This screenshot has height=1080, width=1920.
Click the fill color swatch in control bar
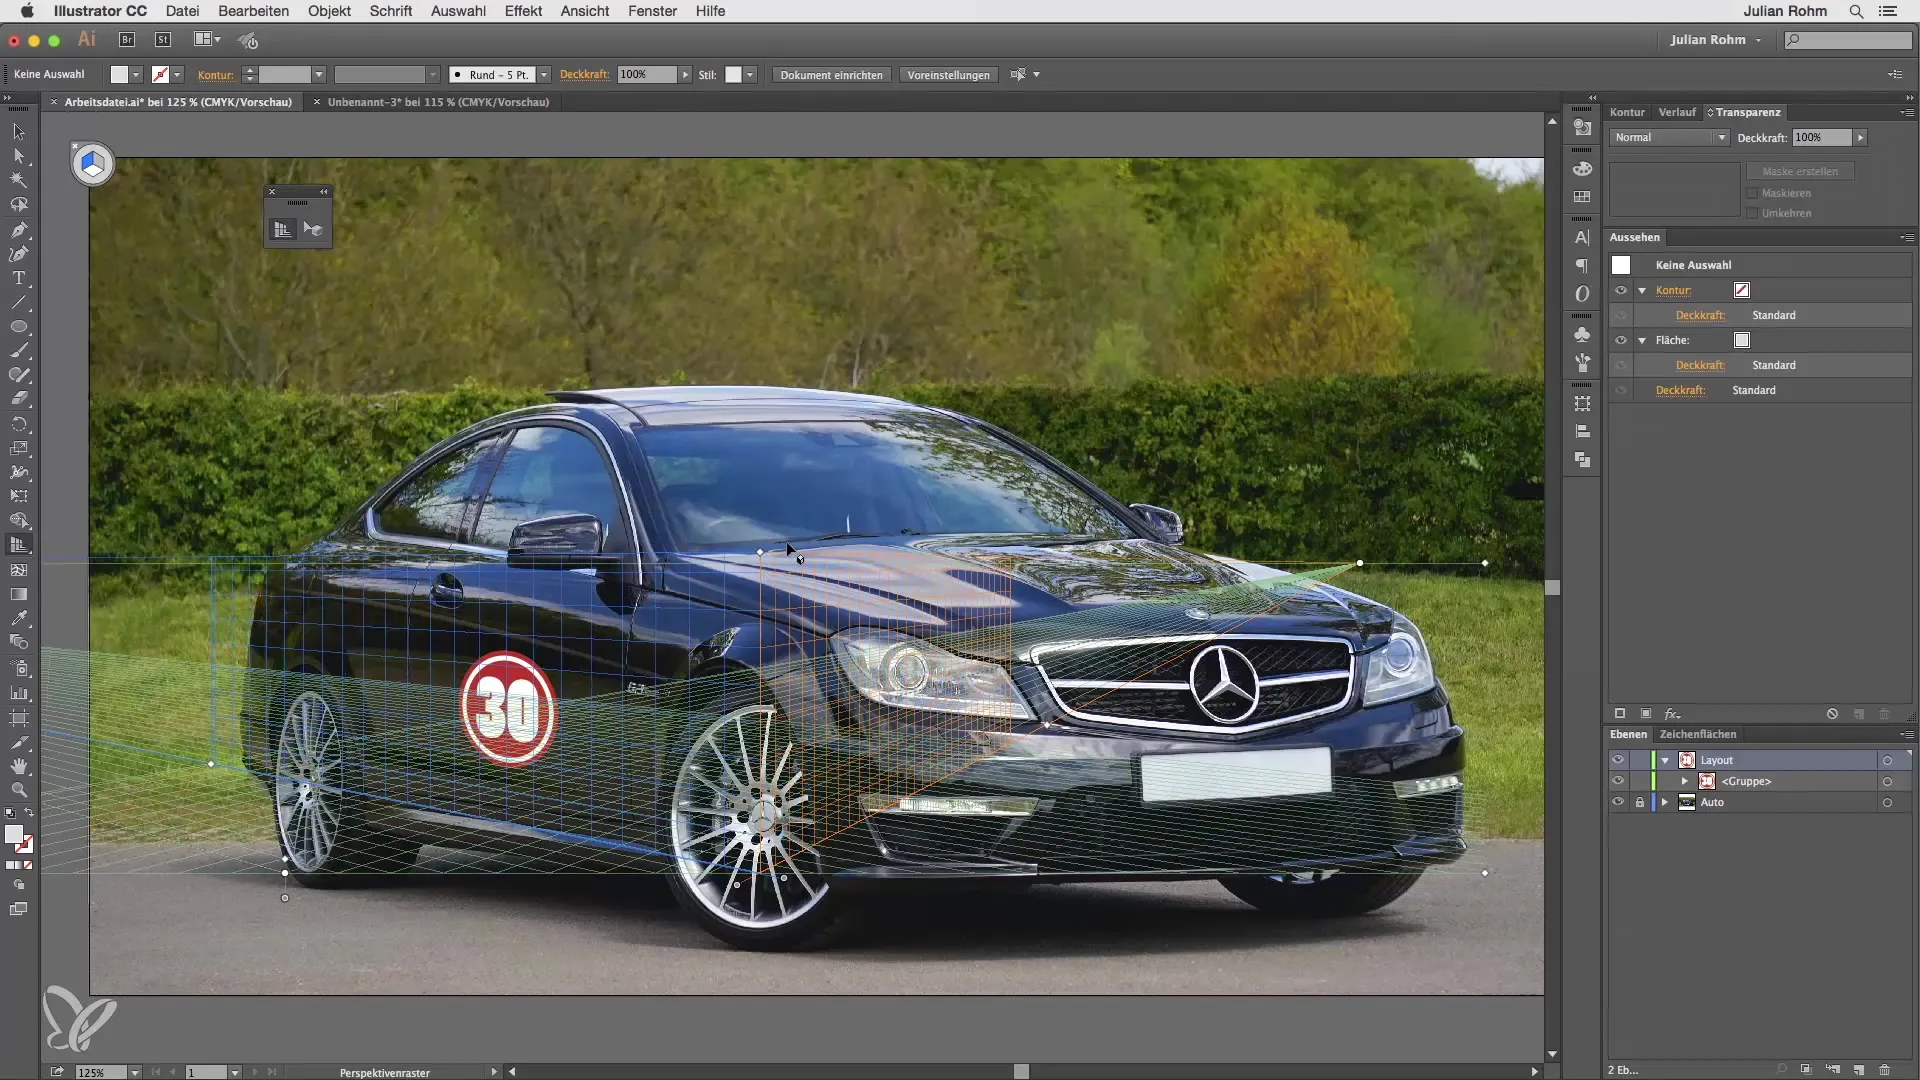[119, 75]
